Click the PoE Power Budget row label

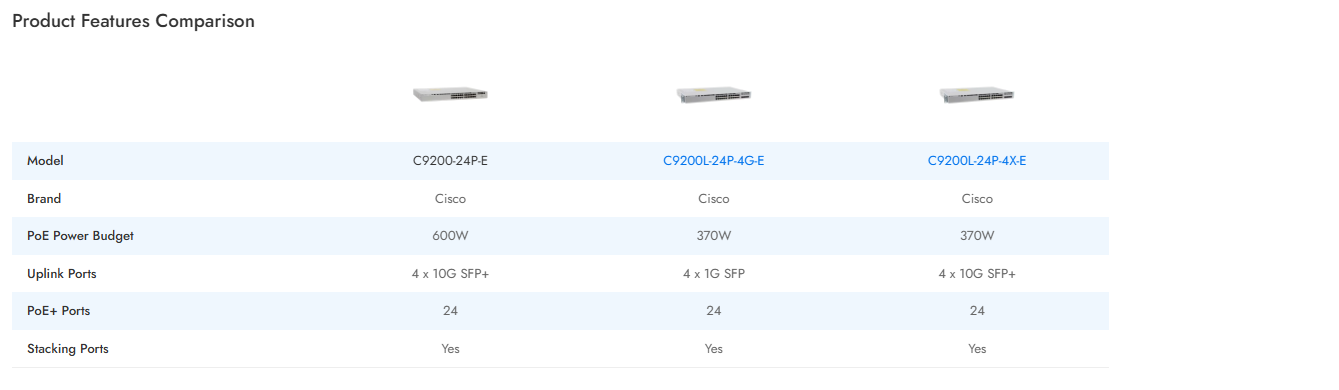pos(80,236)
